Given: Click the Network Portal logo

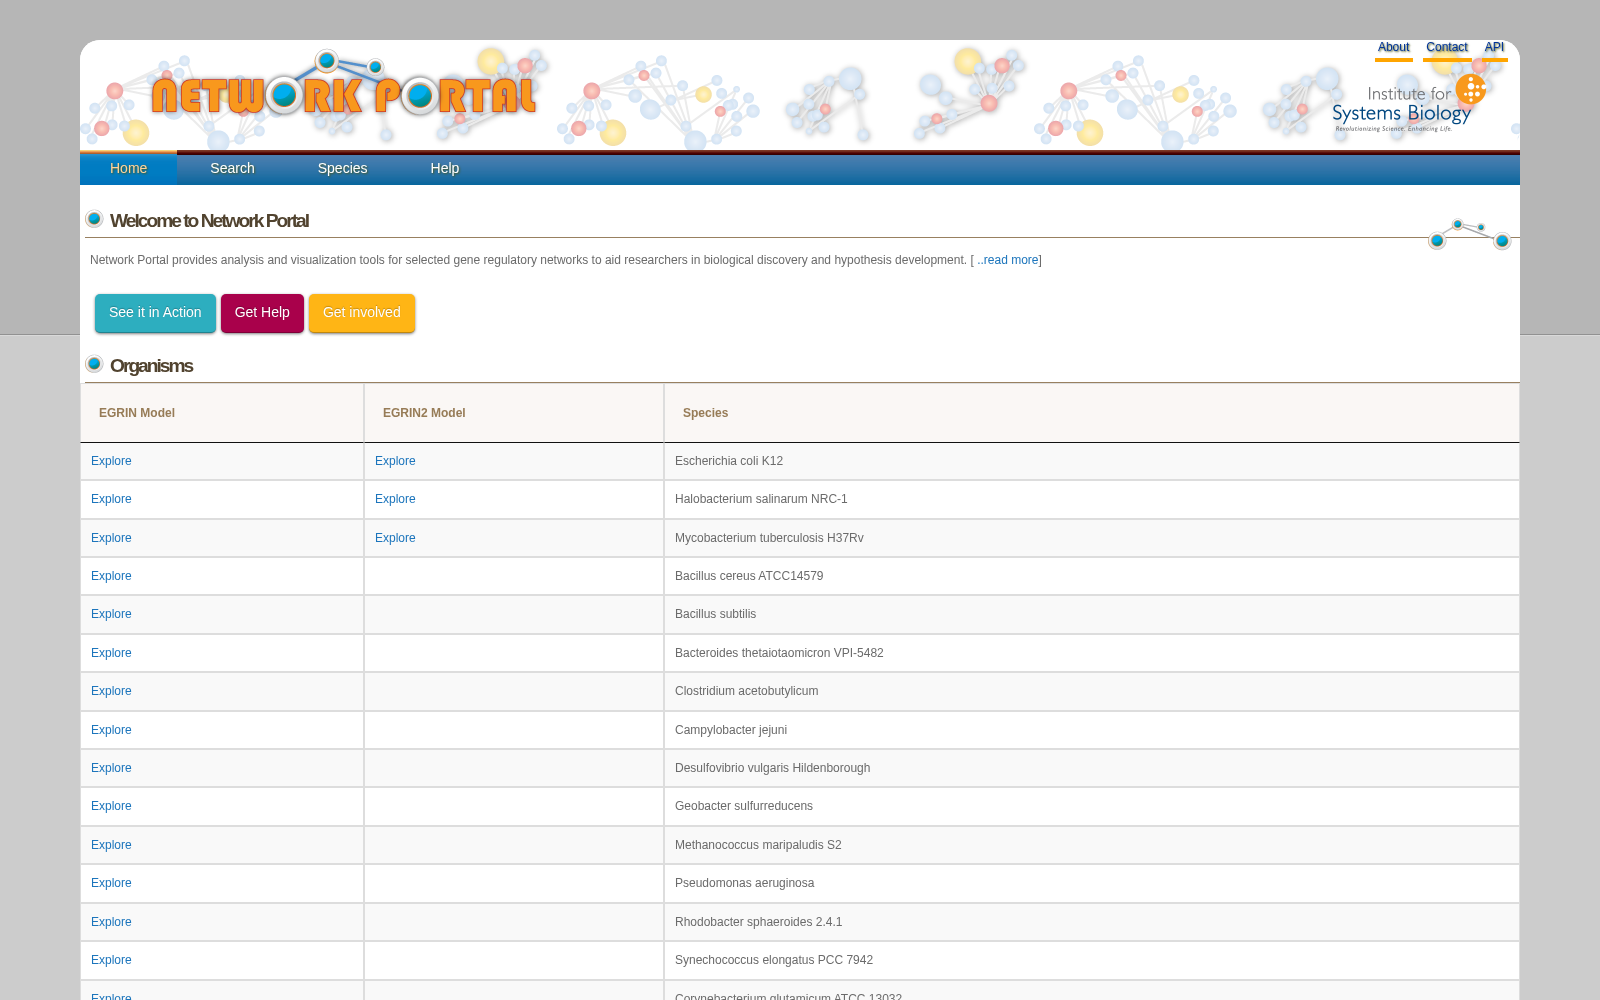Looking at the screenshot, I should 344,85.
